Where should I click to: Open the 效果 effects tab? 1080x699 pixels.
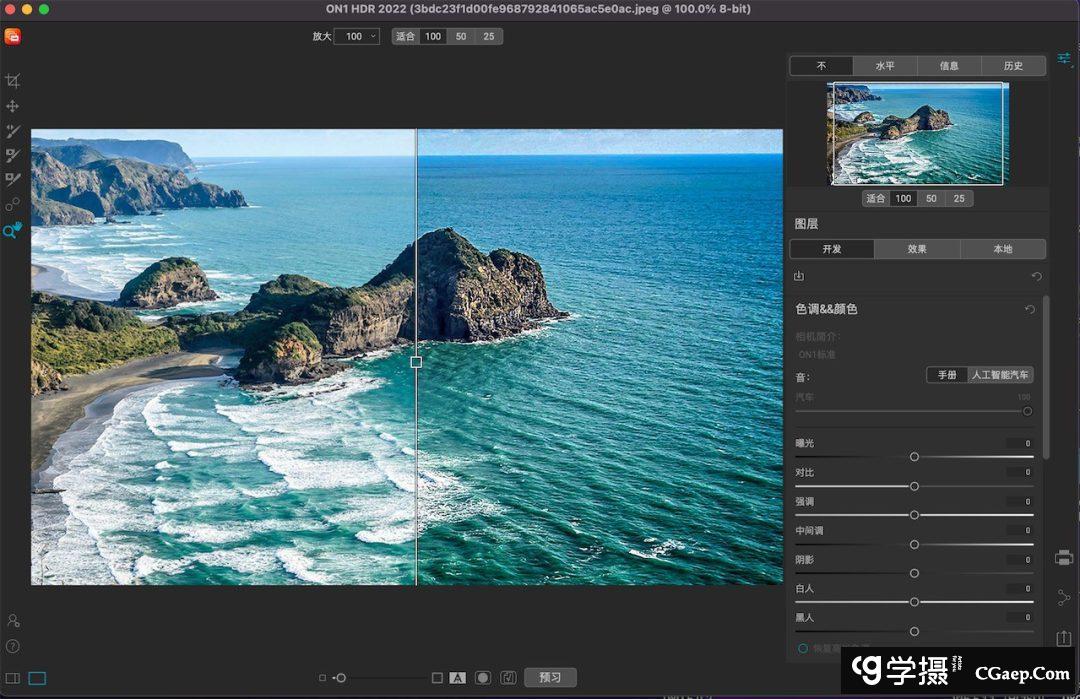click(x=917, y=249)
